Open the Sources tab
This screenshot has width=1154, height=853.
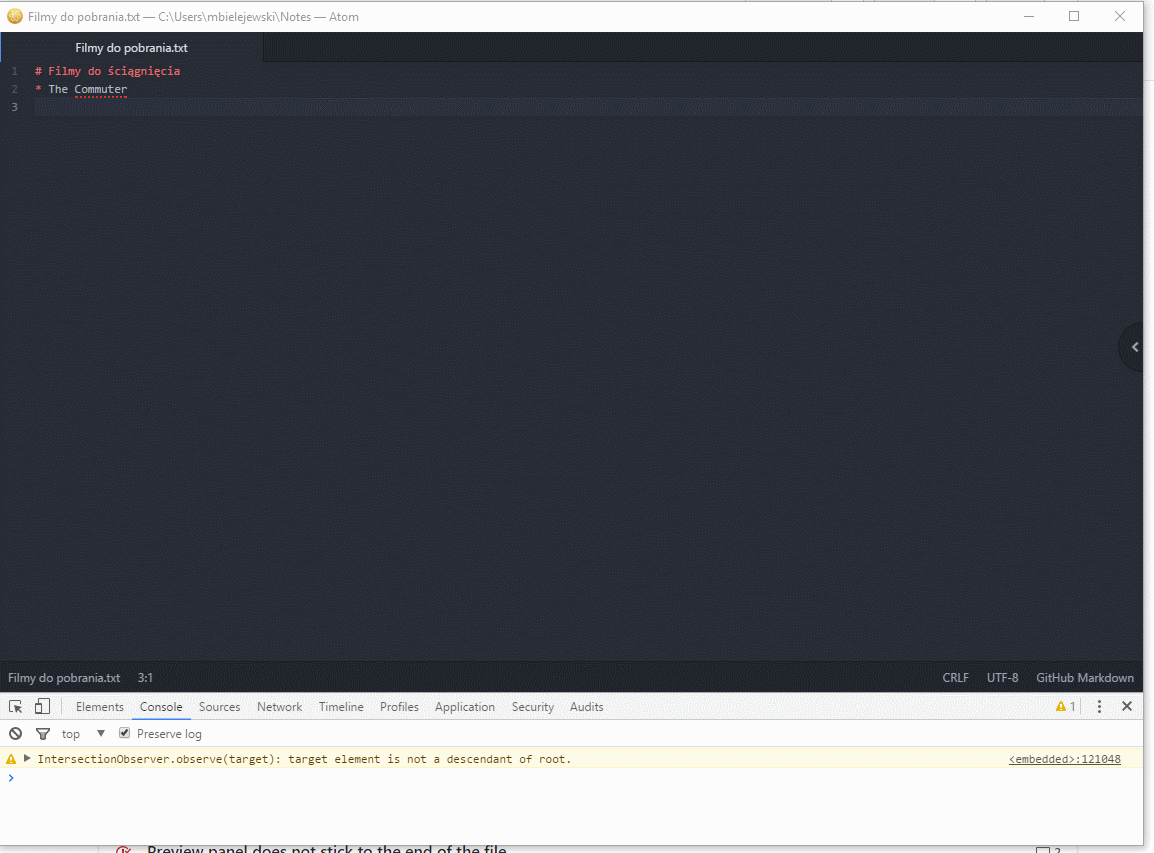point(219,707)
